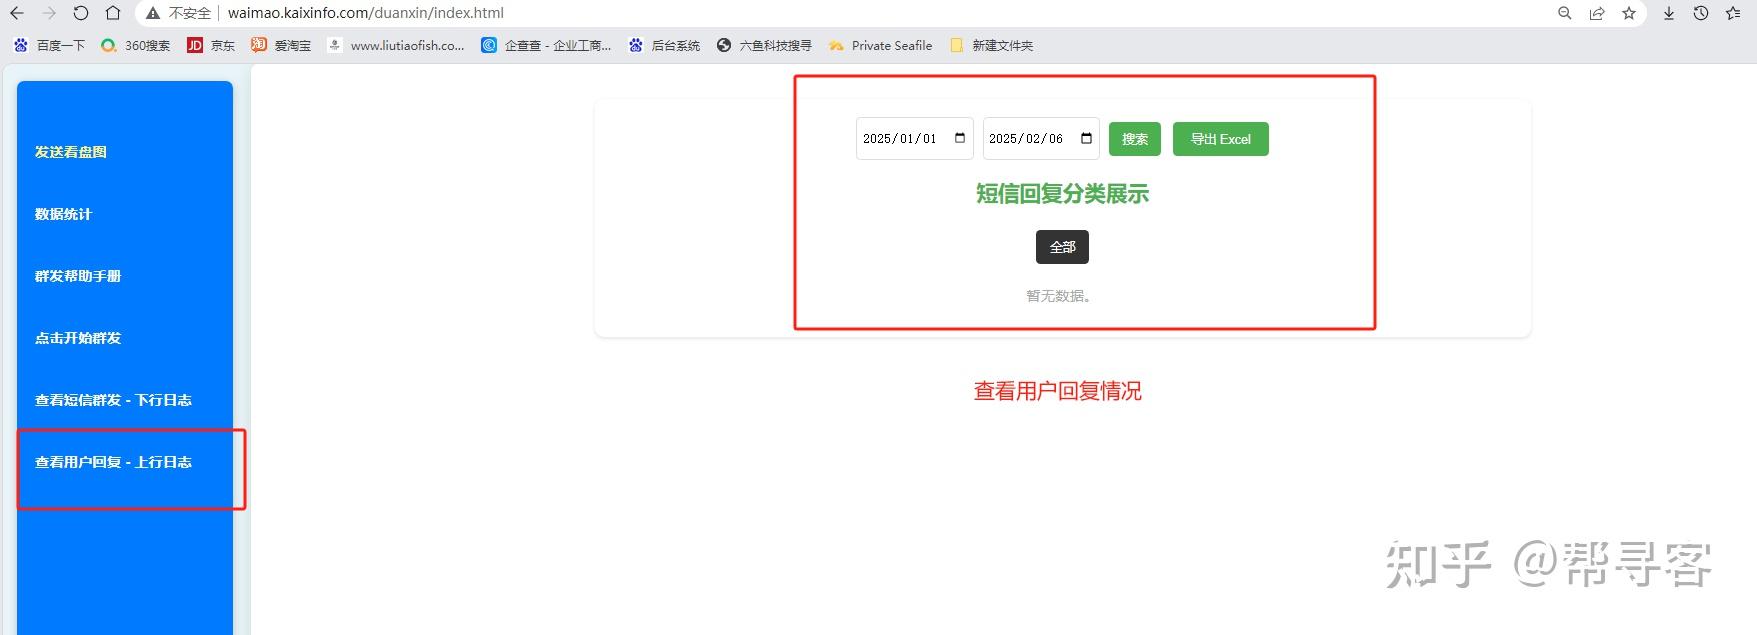Image resolution: width=1757 pixels, height=635 pixels.
Task: Open 后台系统 bookmark
Action: [664, 45]
